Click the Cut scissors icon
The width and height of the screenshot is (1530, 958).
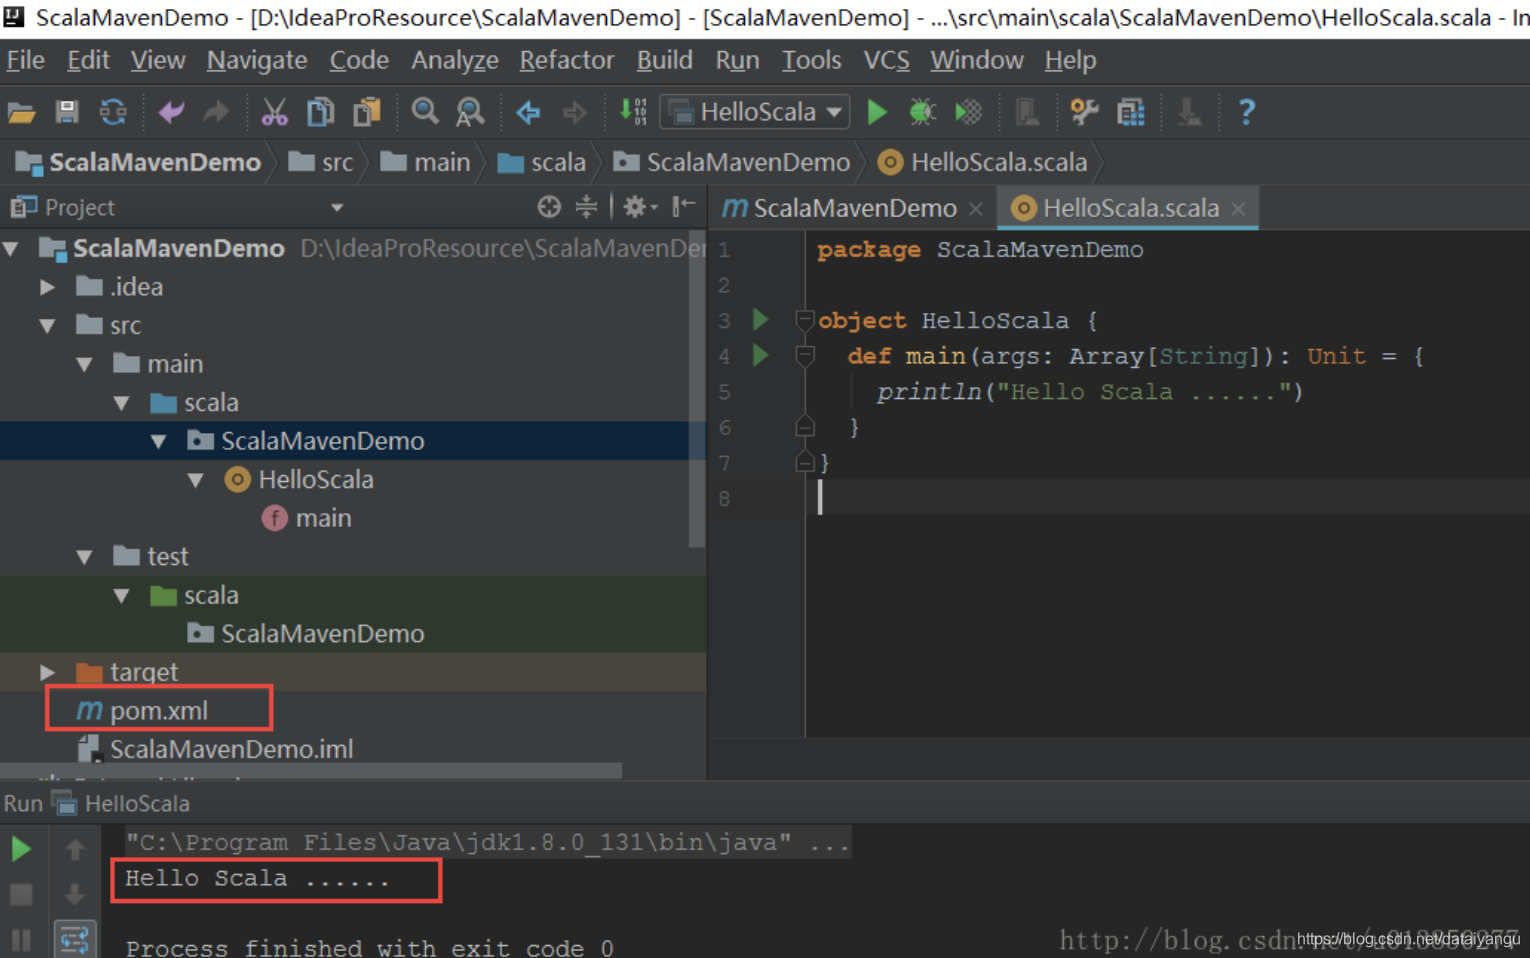pos(274,112)
